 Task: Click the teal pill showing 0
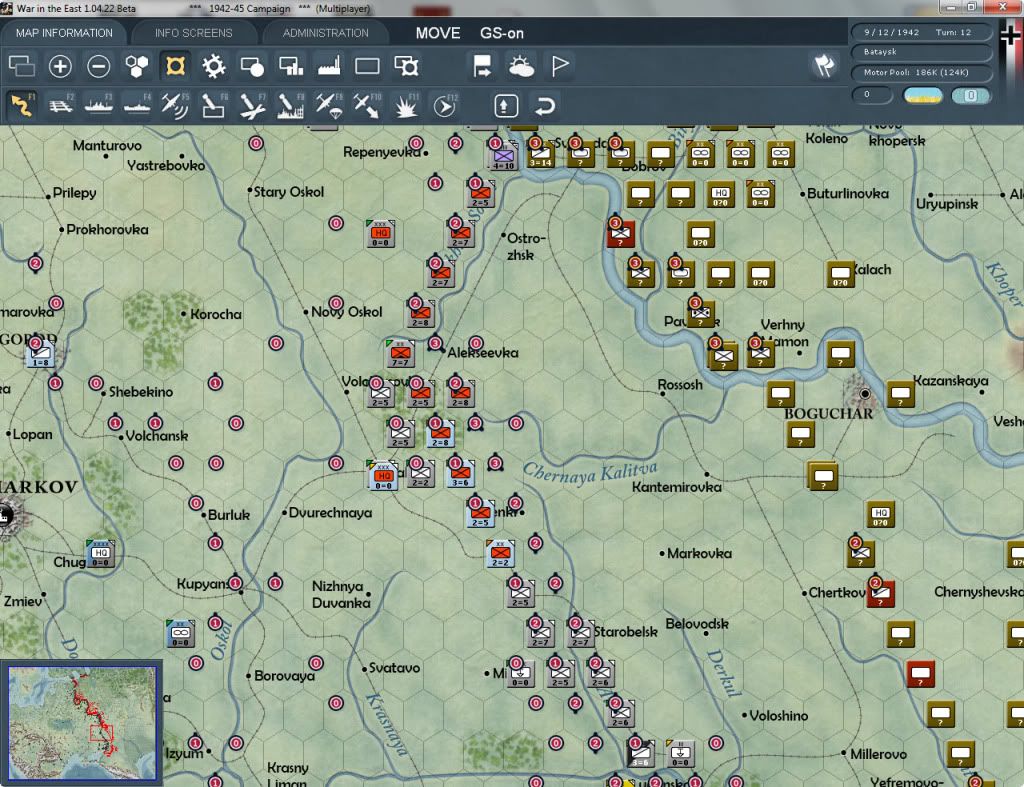(970, 95)
